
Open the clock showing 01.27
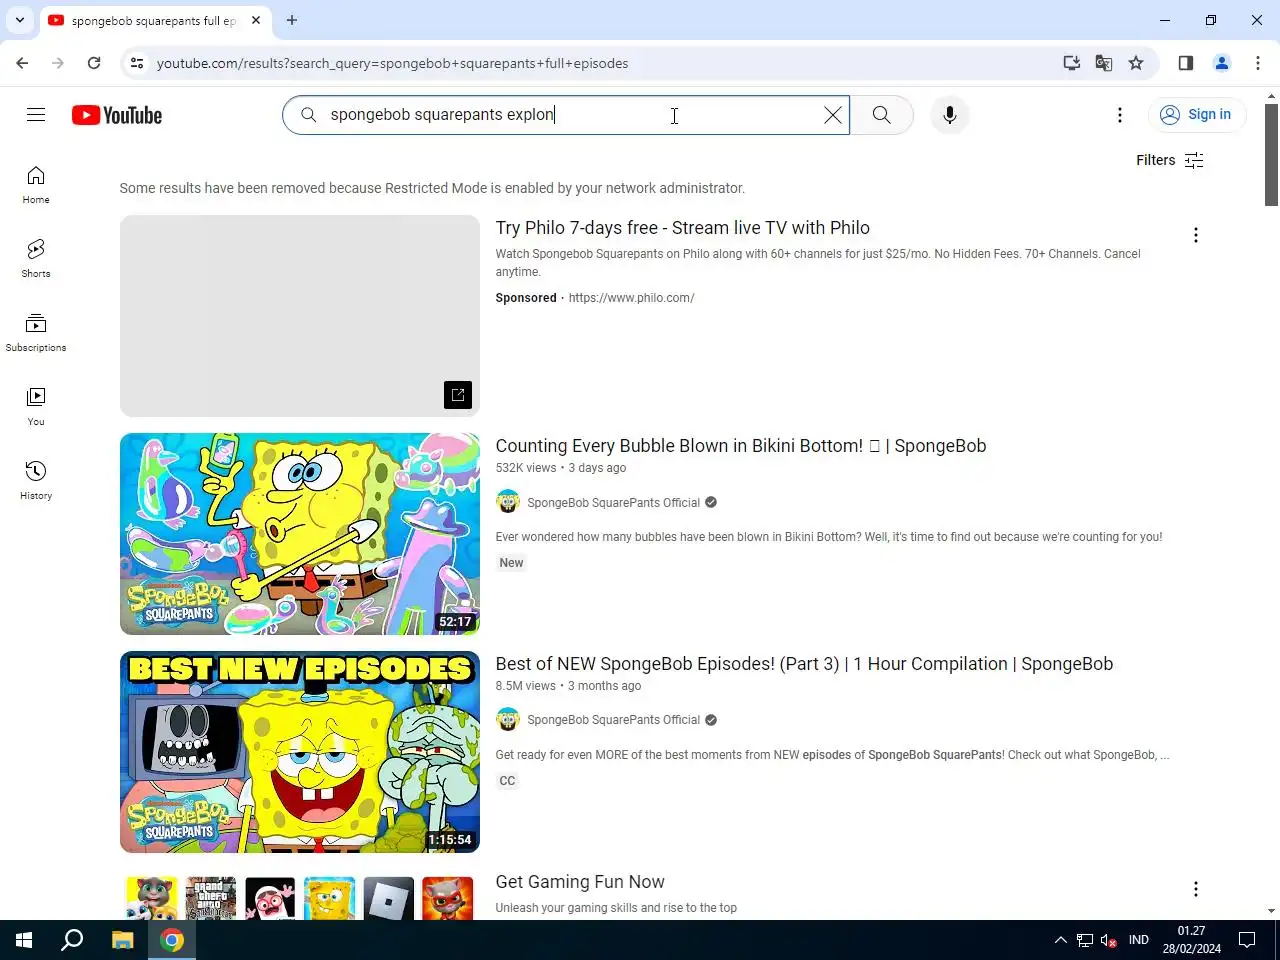click(x=1191, y=940)
